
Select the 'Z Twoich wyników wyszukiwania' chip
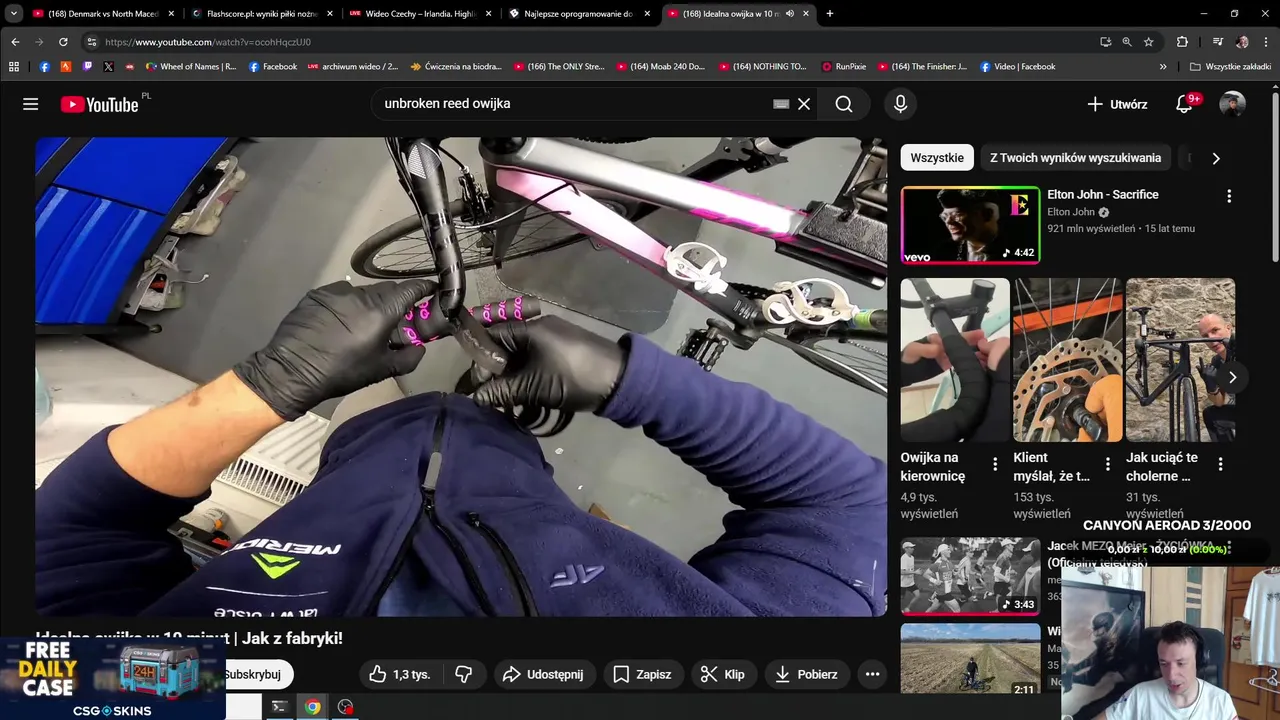tap(1075, 158)
